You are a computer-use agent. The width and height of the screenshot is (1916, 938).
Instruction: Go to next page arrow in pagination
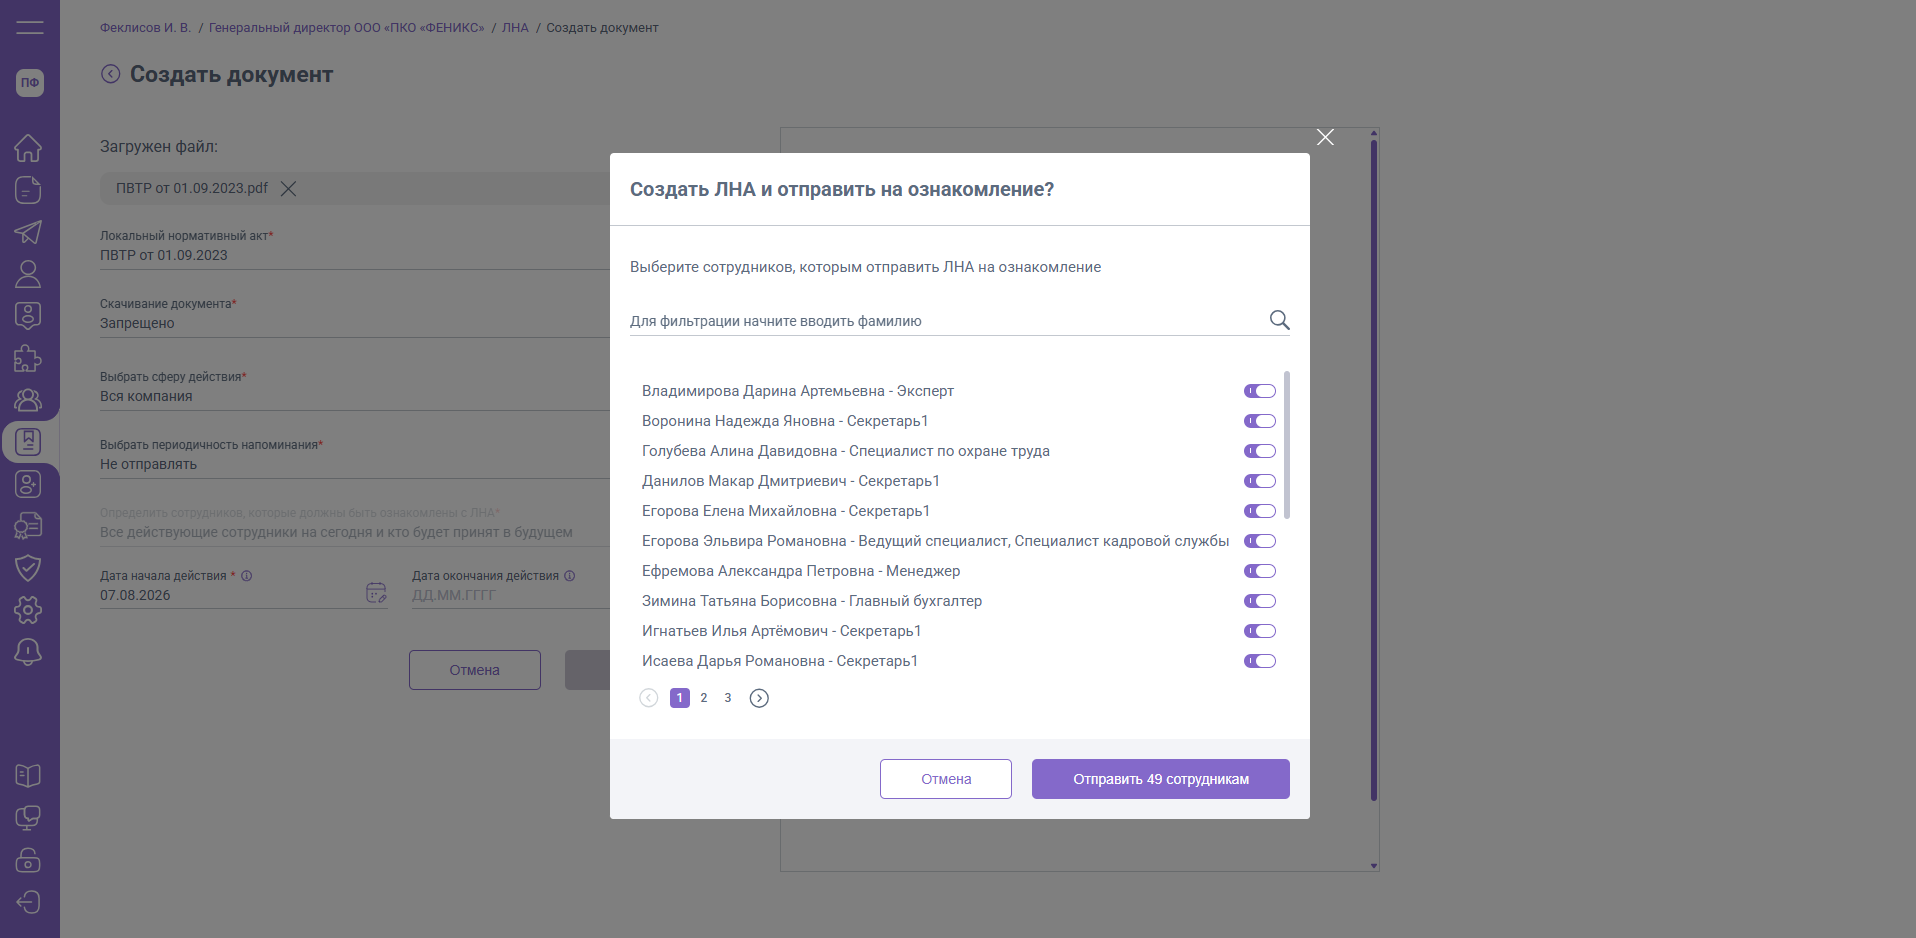[x=759, y=698]
